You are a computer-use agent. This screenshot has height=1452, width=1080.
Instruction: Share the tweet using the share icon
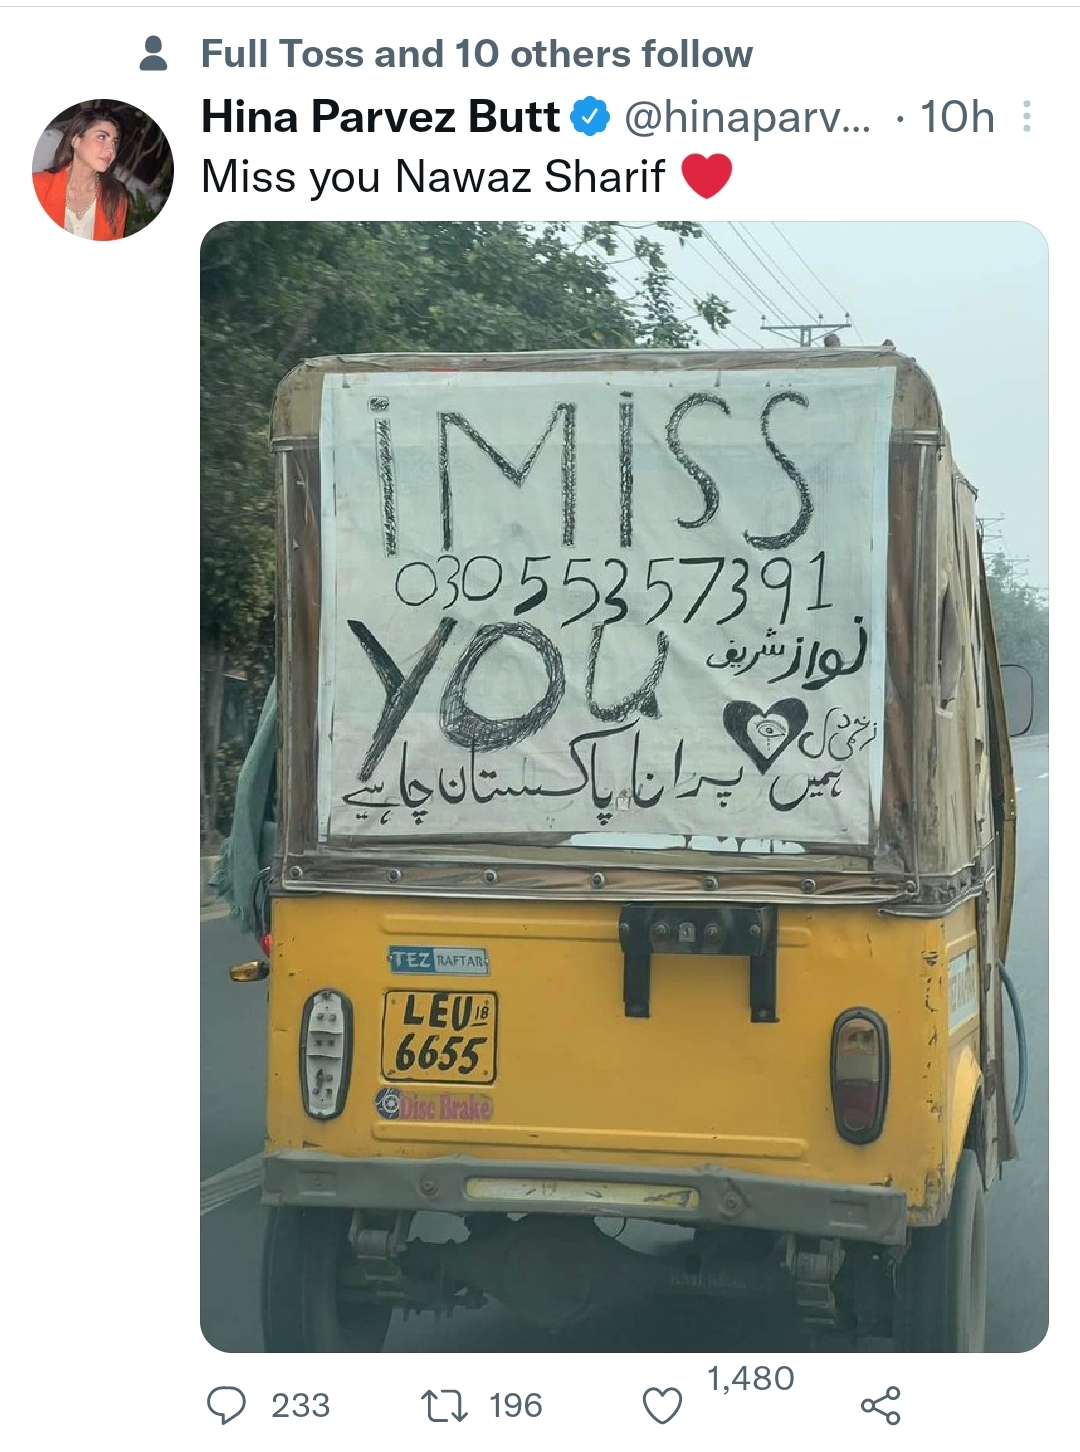(x=880, y=1405)
